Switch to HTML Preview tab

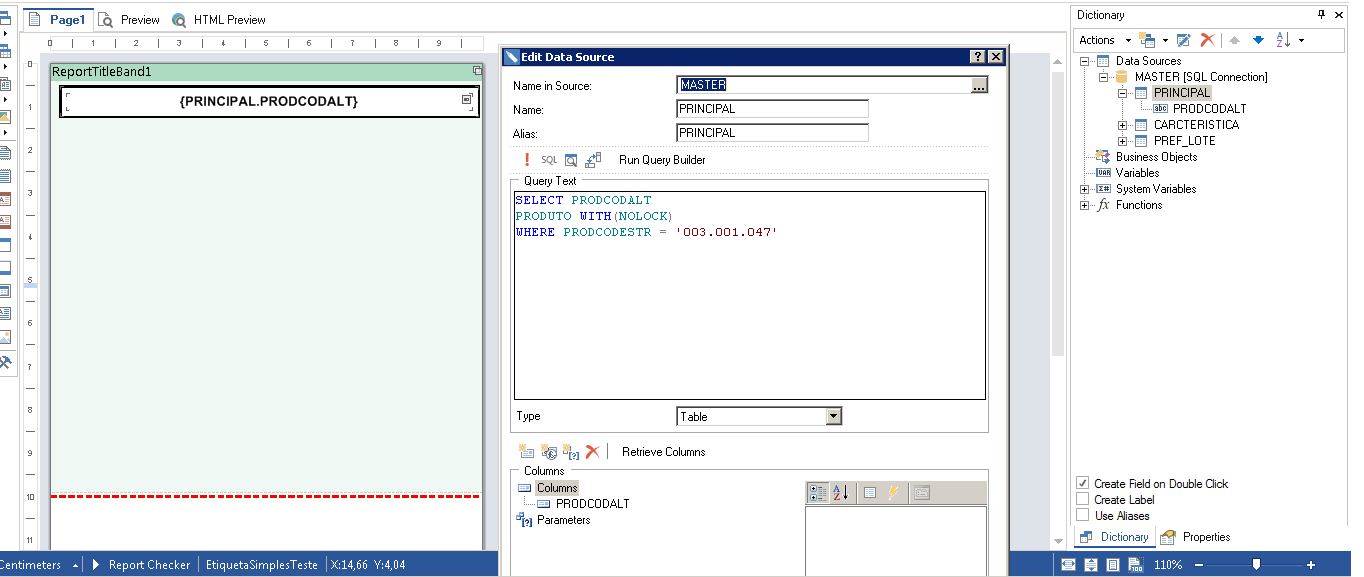pos(219,20)
